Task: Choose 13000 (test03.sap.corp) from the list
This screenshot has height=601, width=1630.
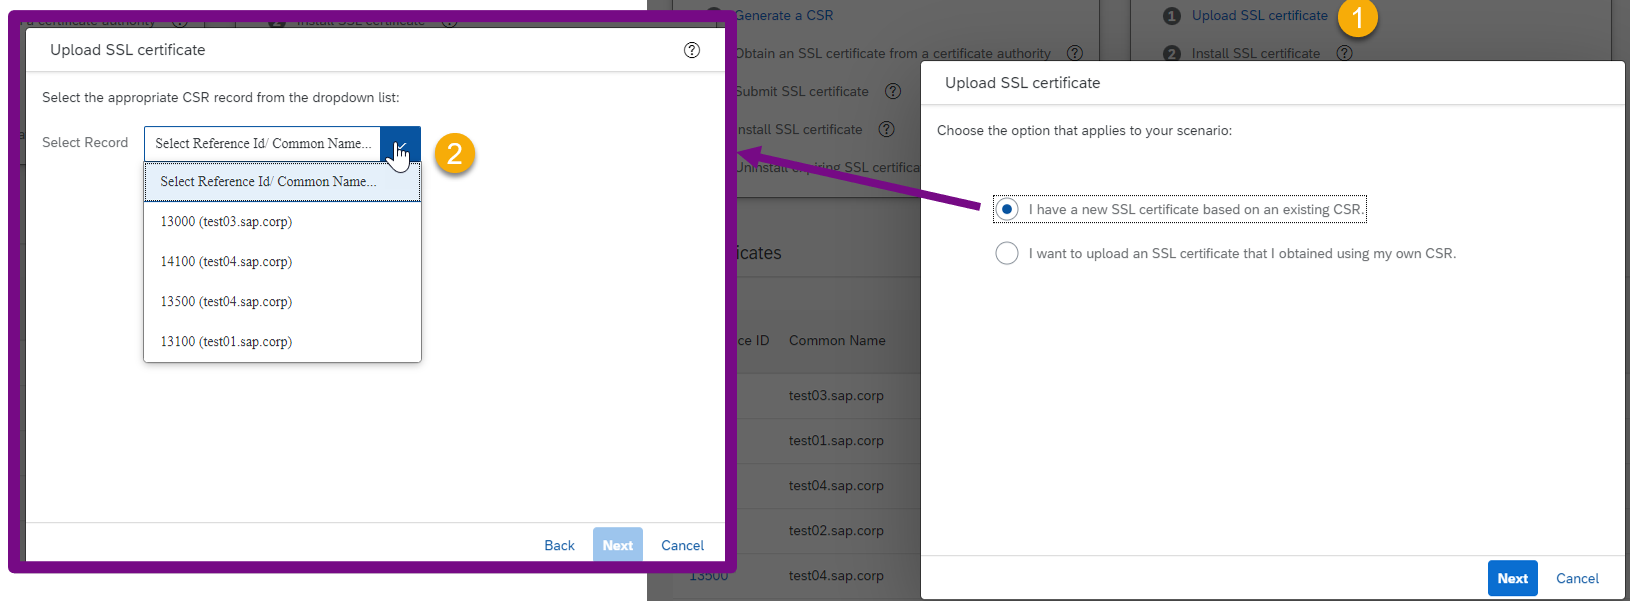Action: [283, 222]
